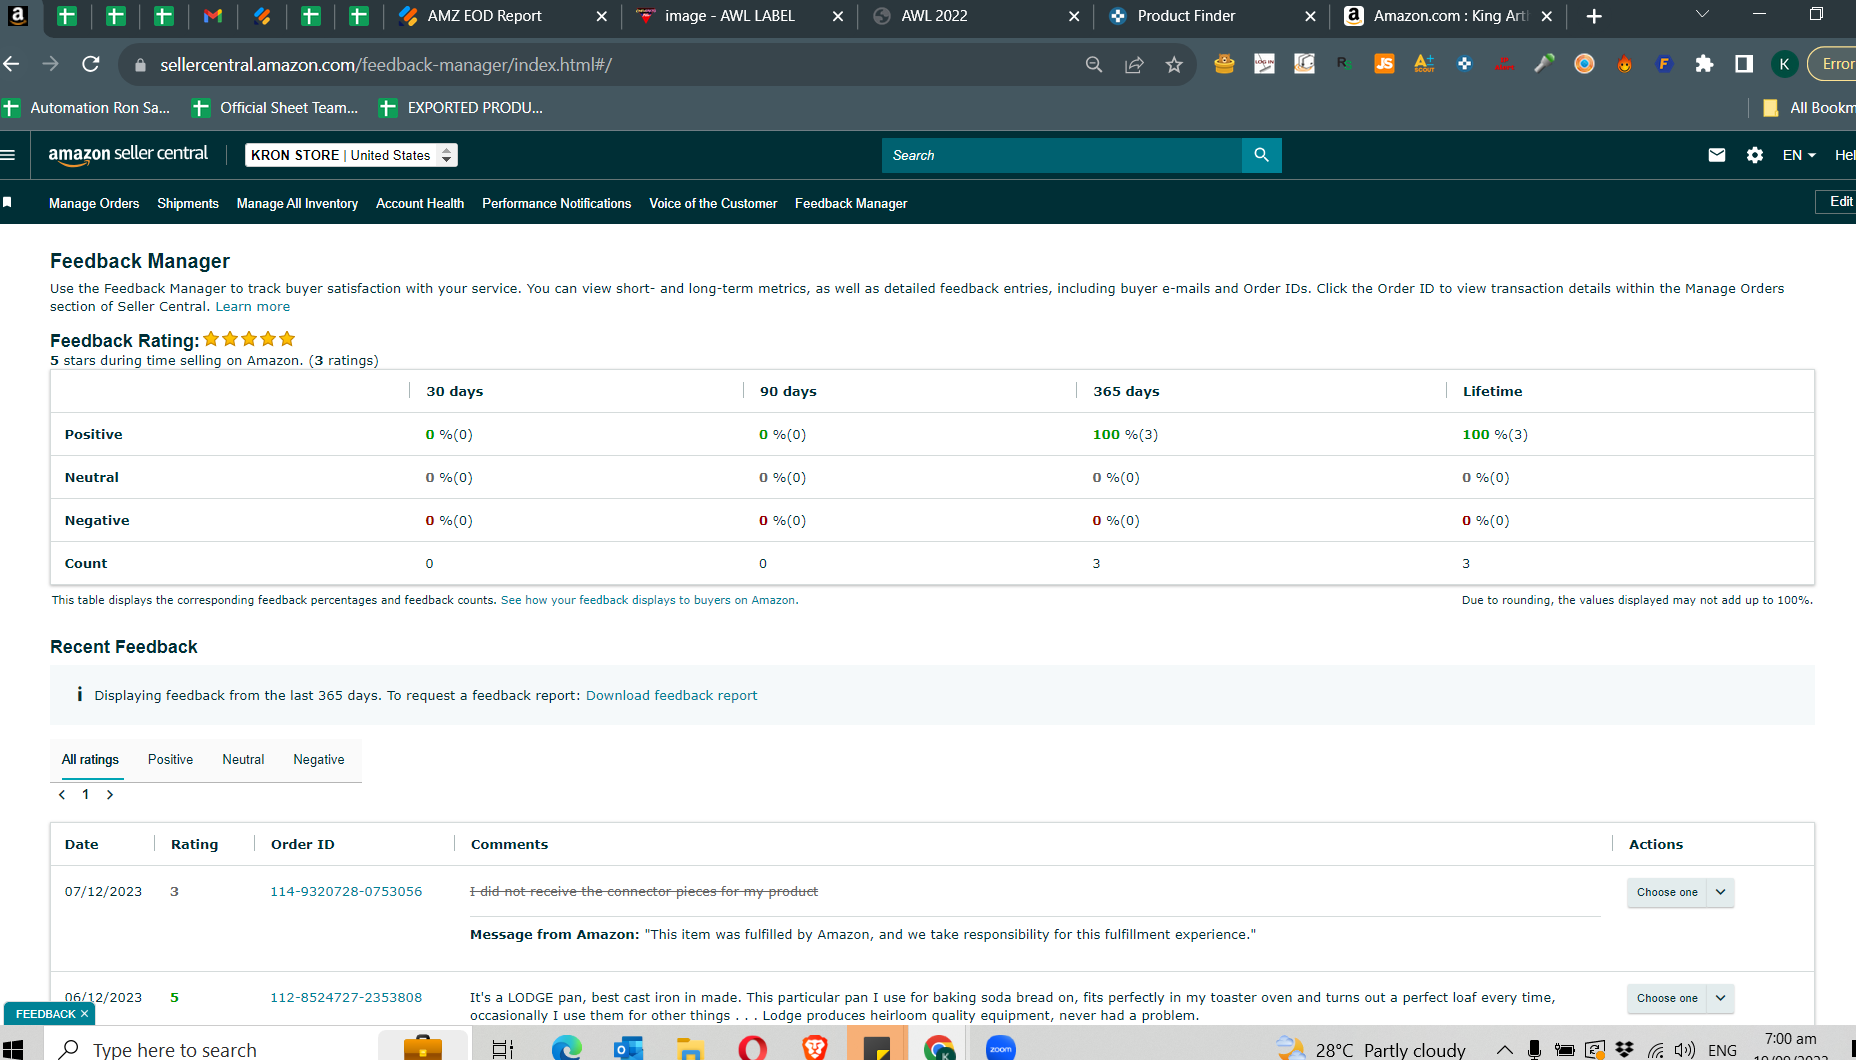Screen dimensions: 1856x1060
Task: Dismiss the FEEDBACK popup tag
Action: 84,1014
